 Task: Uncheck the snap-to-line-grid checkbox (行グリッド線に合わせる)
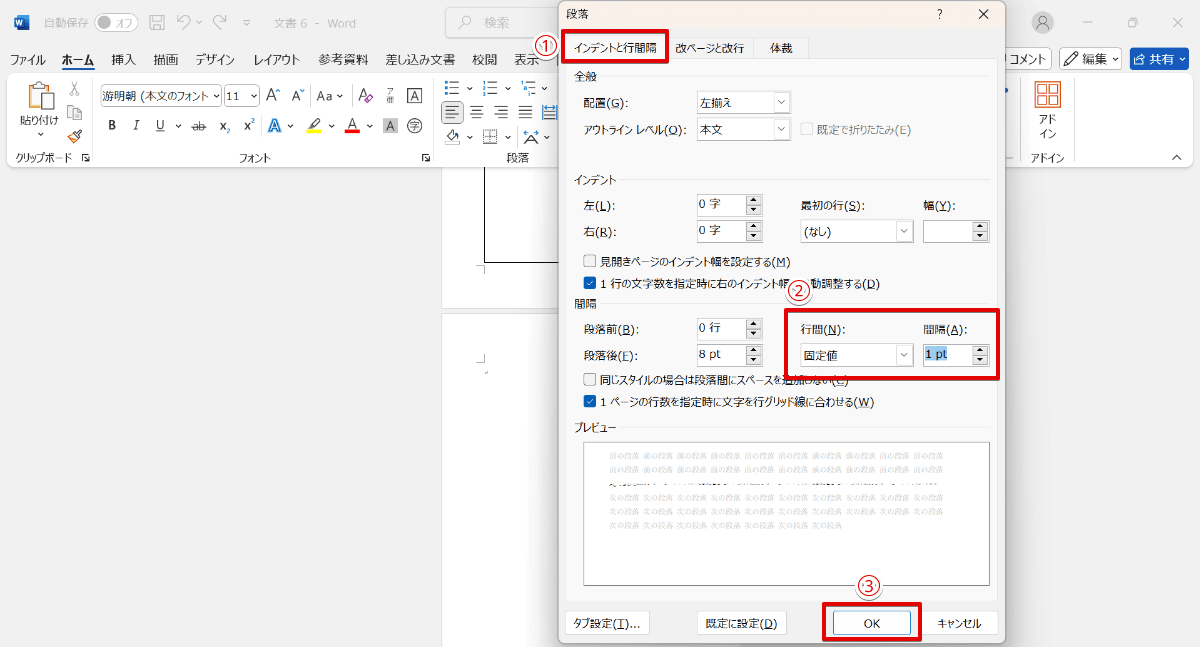(x=590, y=402)
